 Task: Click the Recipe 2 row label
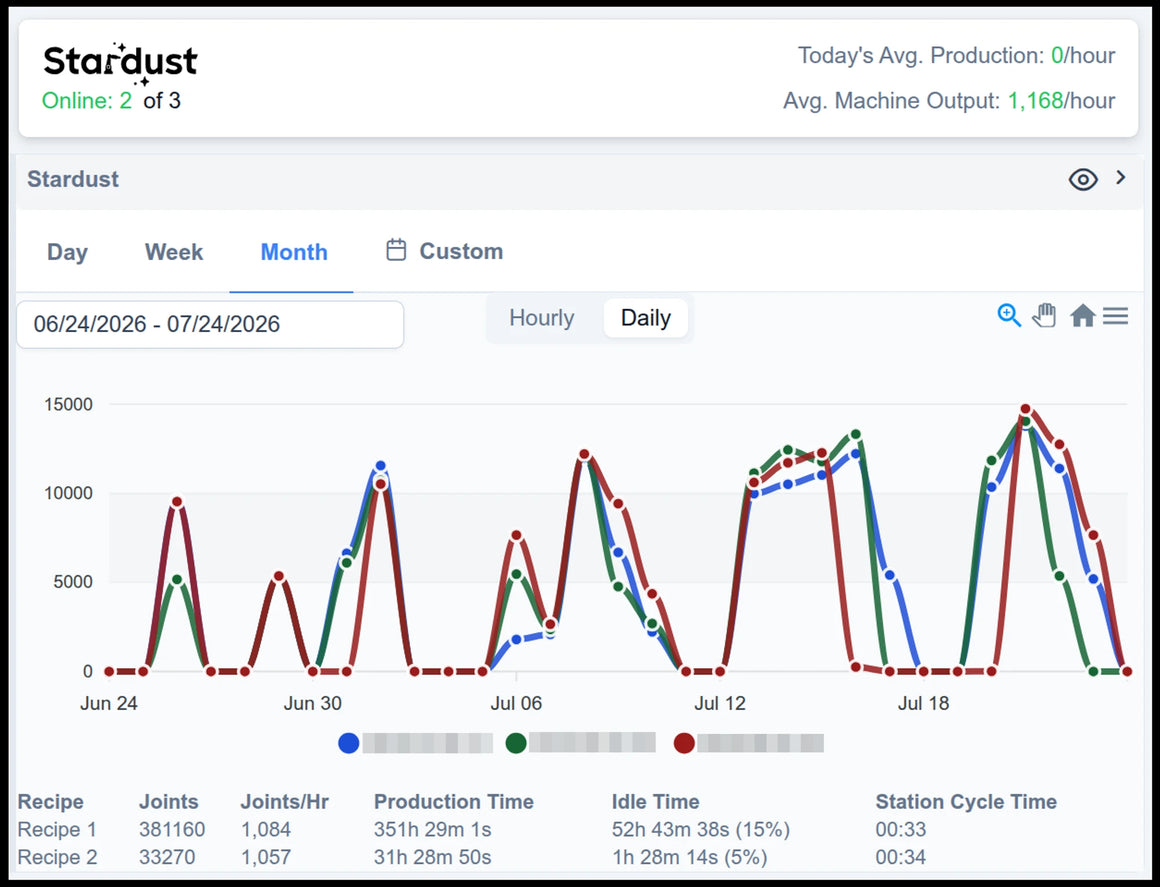click(x=57, y=857)
